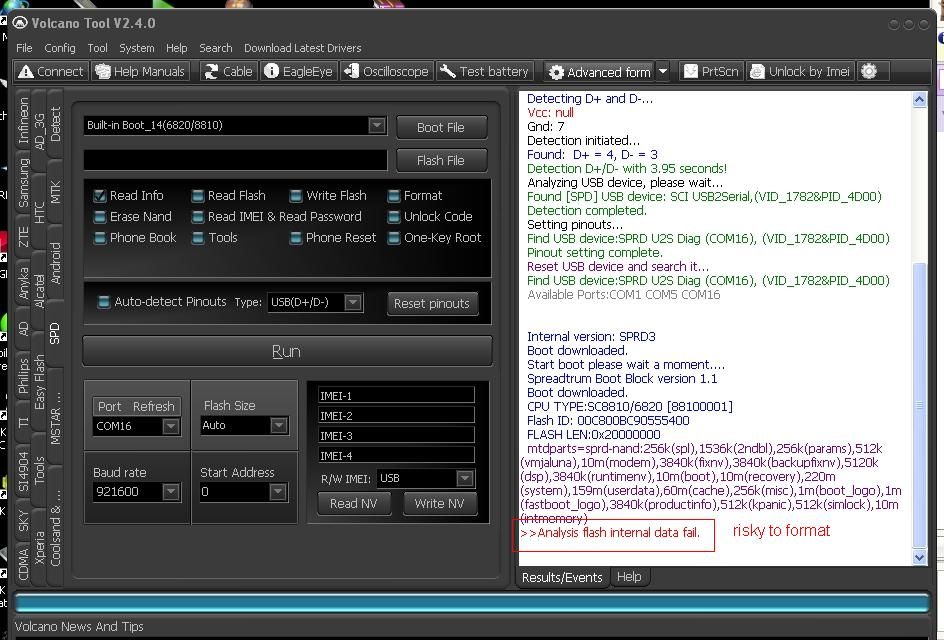
Task: Click Download Latest Drivers menu item
Action: tap(303, 48)
